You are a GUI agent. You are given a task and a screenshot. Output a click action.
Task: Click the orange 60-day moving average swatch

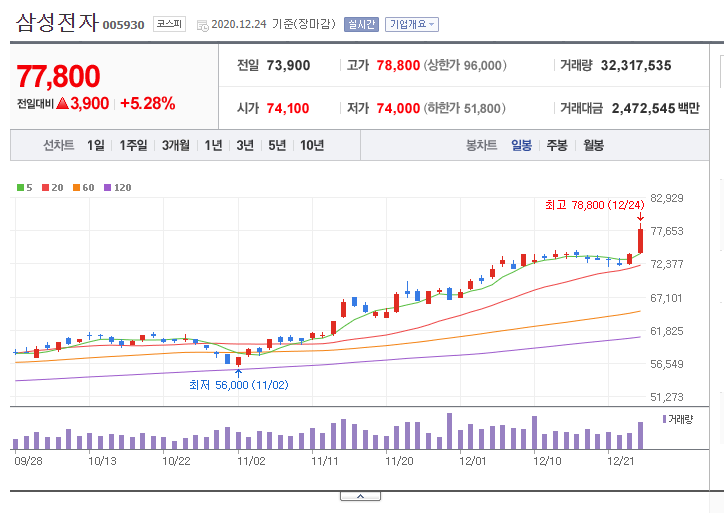(x=76, y=187)
